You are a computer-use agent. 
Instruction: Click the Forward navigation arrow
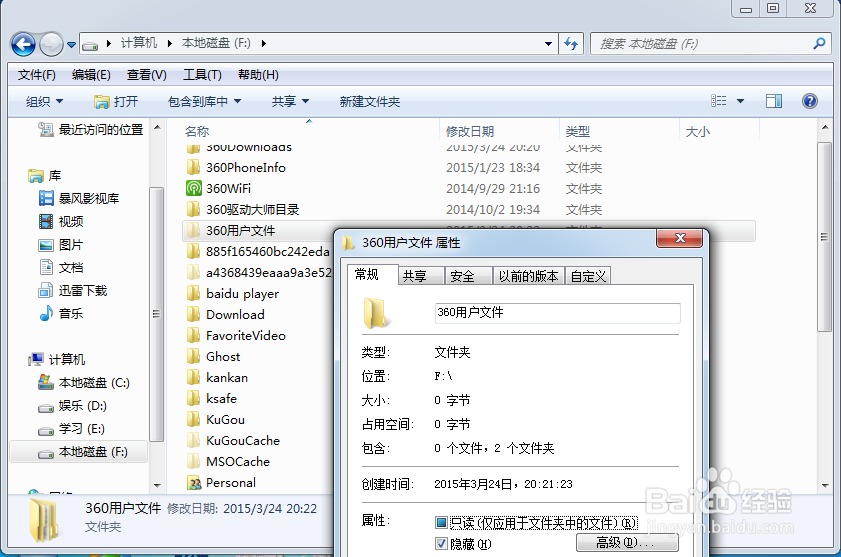point(51,44)
